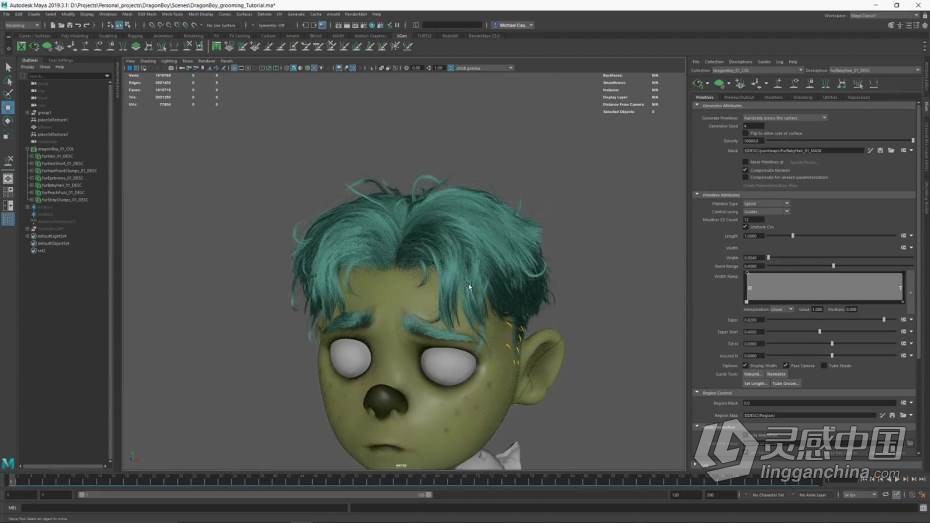
Task: Open the Primitive Type dropdown
Action: click(x=766, y=203)
